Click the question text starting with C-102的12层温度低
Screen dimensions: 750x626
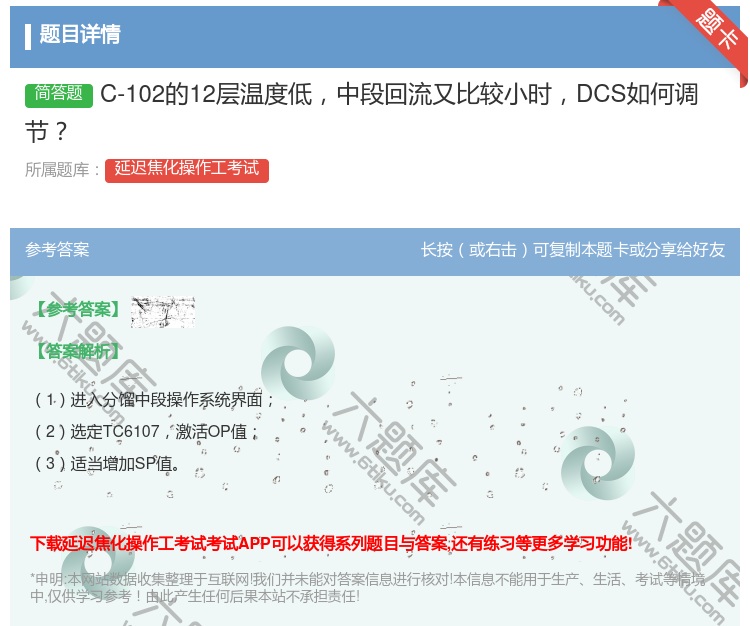tap(362, 113)
